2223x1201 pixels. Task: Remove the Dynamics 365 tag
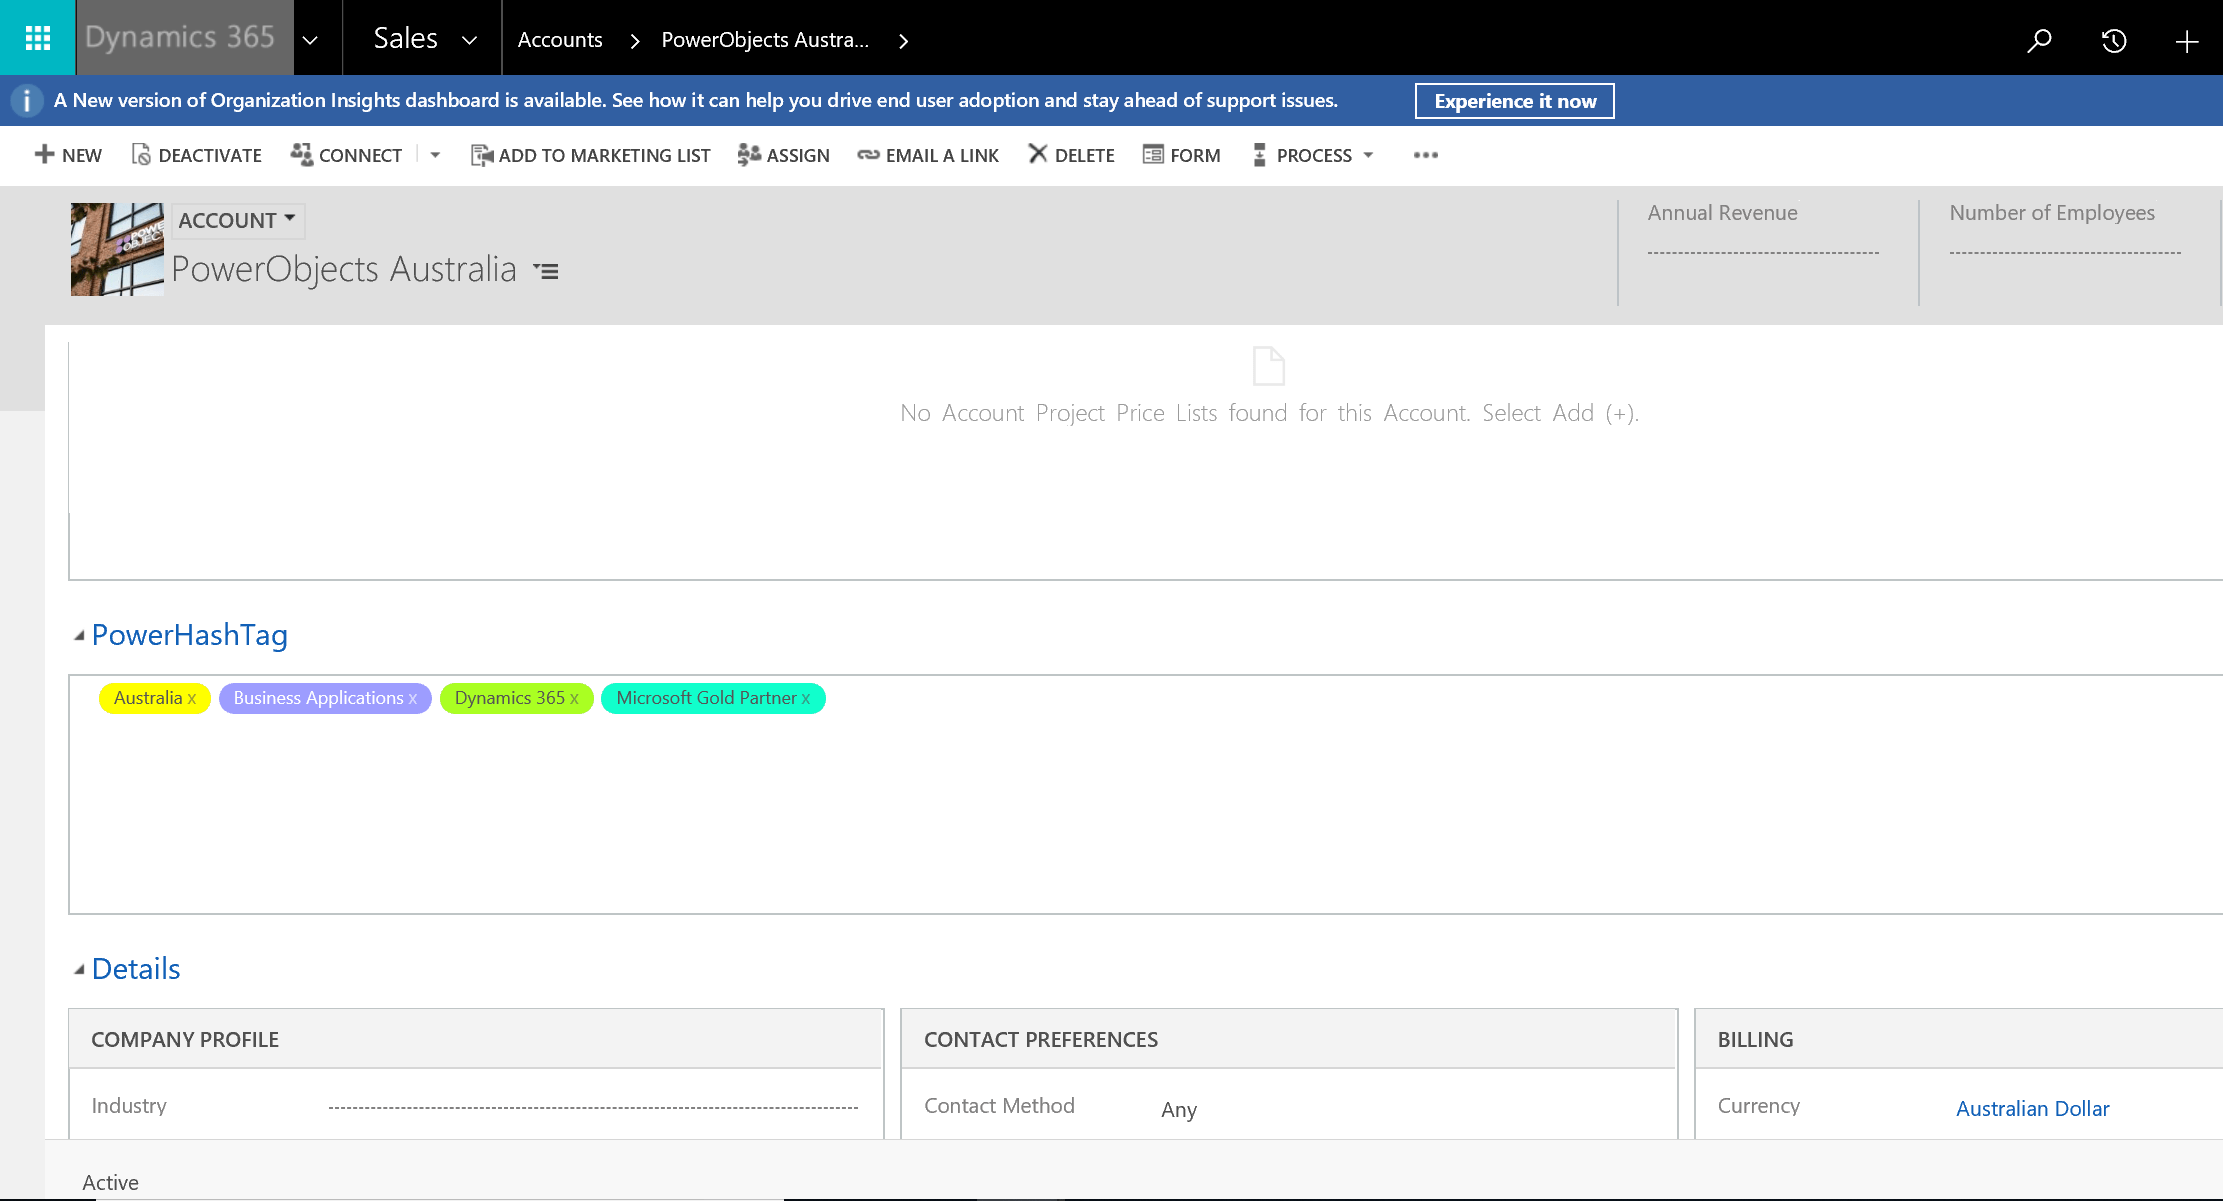pyautogui.click(x=574, y=699)
